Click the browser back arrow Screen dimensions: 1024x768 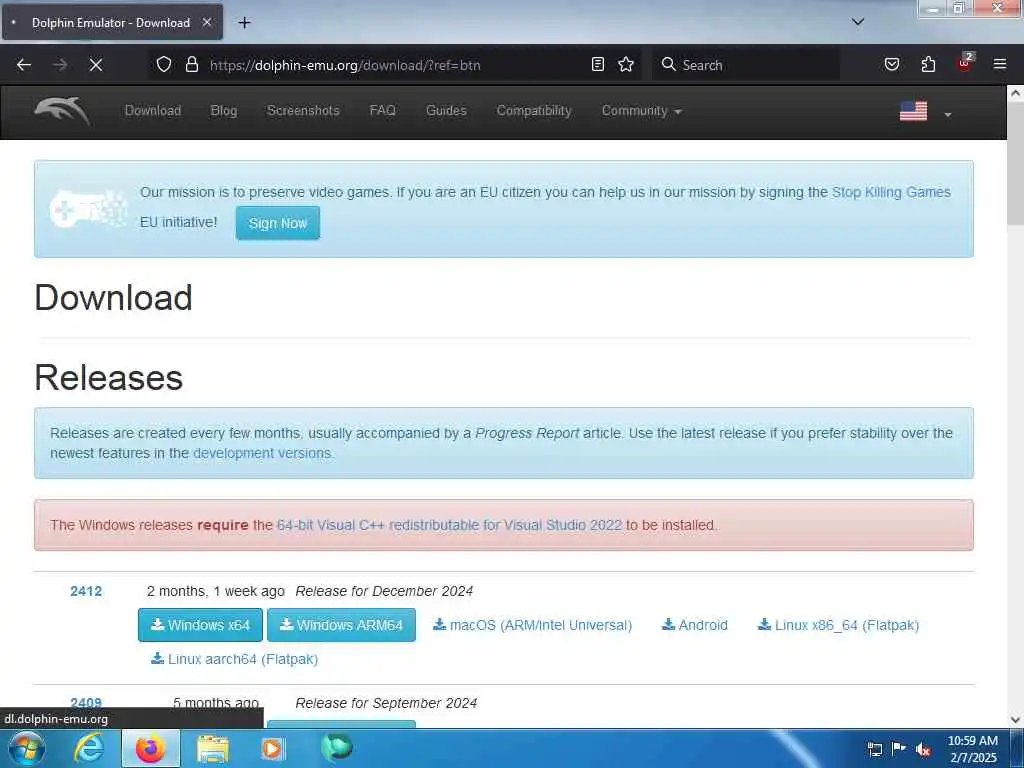tap(24, 65)
